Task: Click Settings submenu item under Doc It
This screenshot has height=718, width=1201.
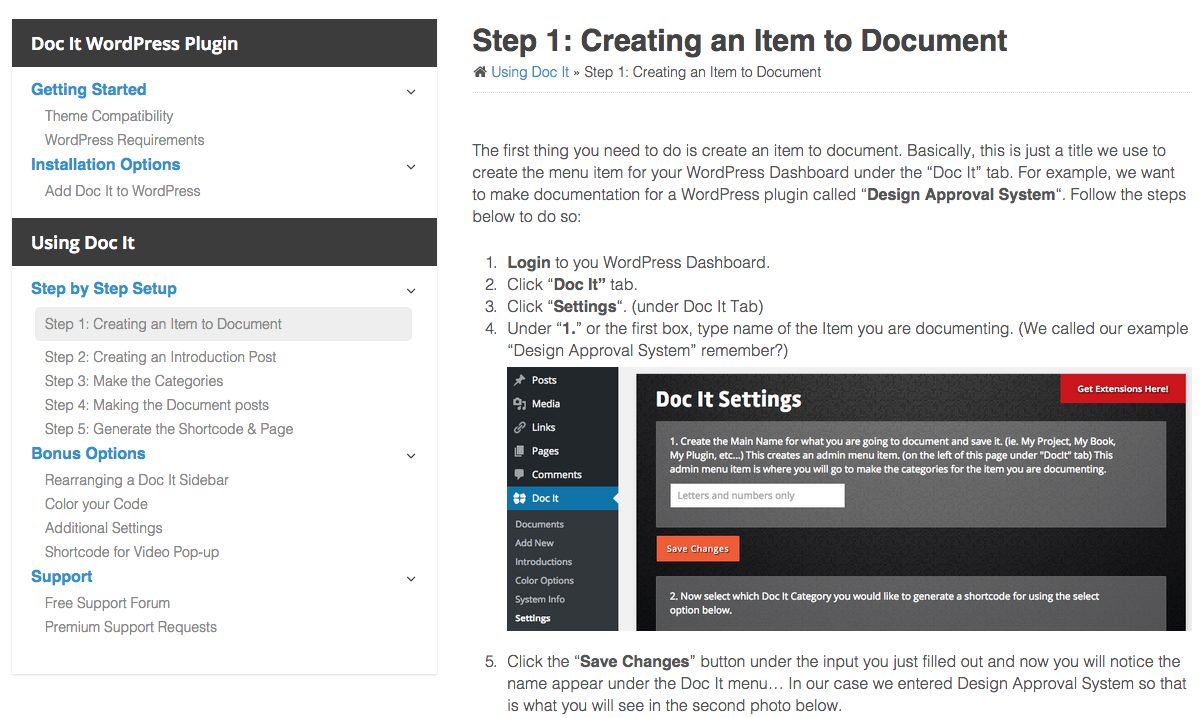Action: 533,618
